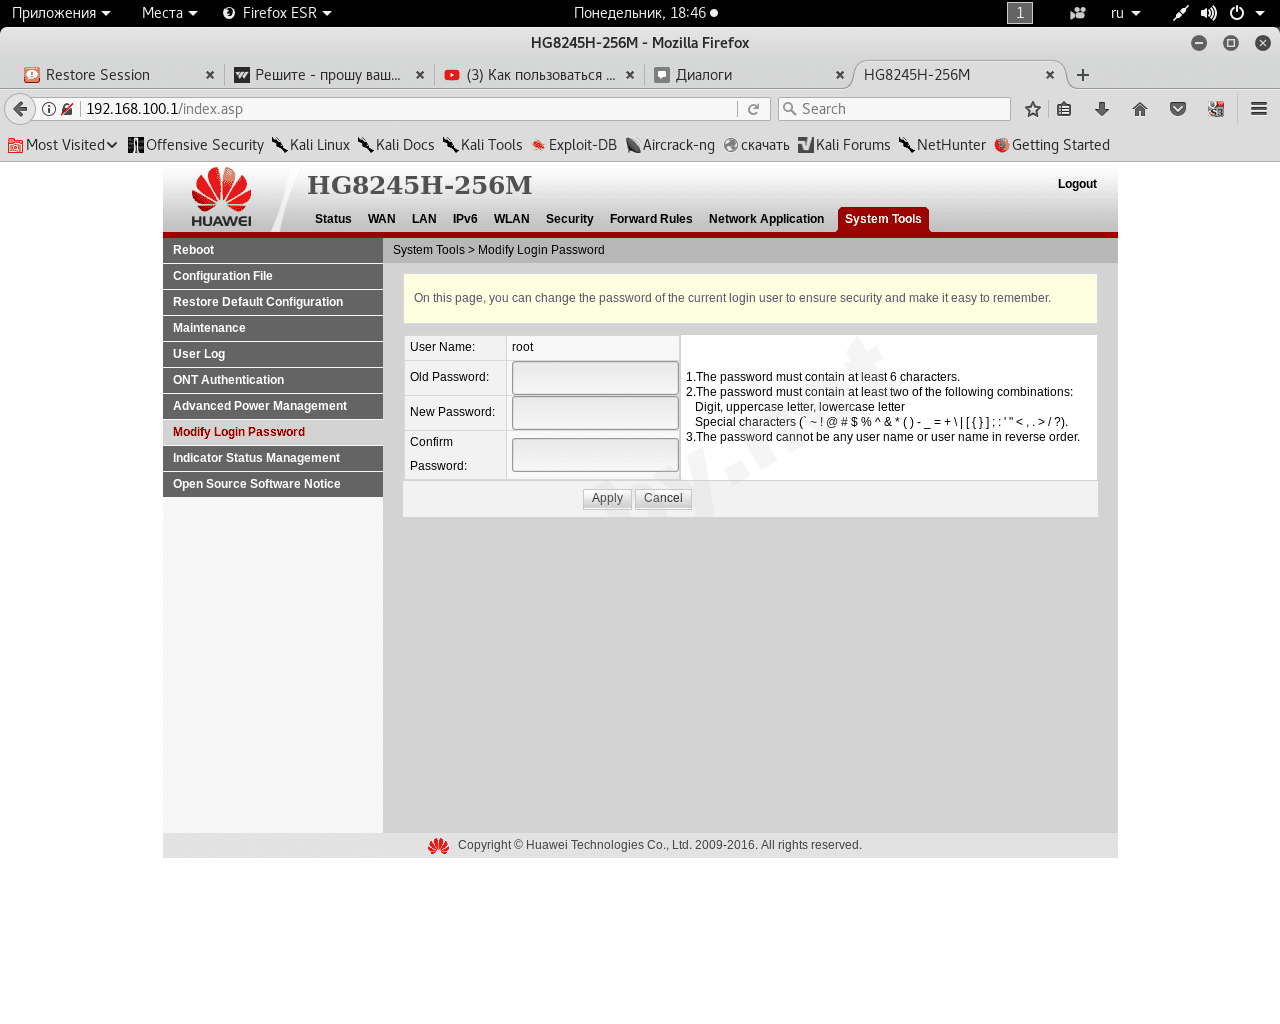The image size is (1280, 1024).
Task: Open Configuration File sidebar item
Action: coord(273,276)
